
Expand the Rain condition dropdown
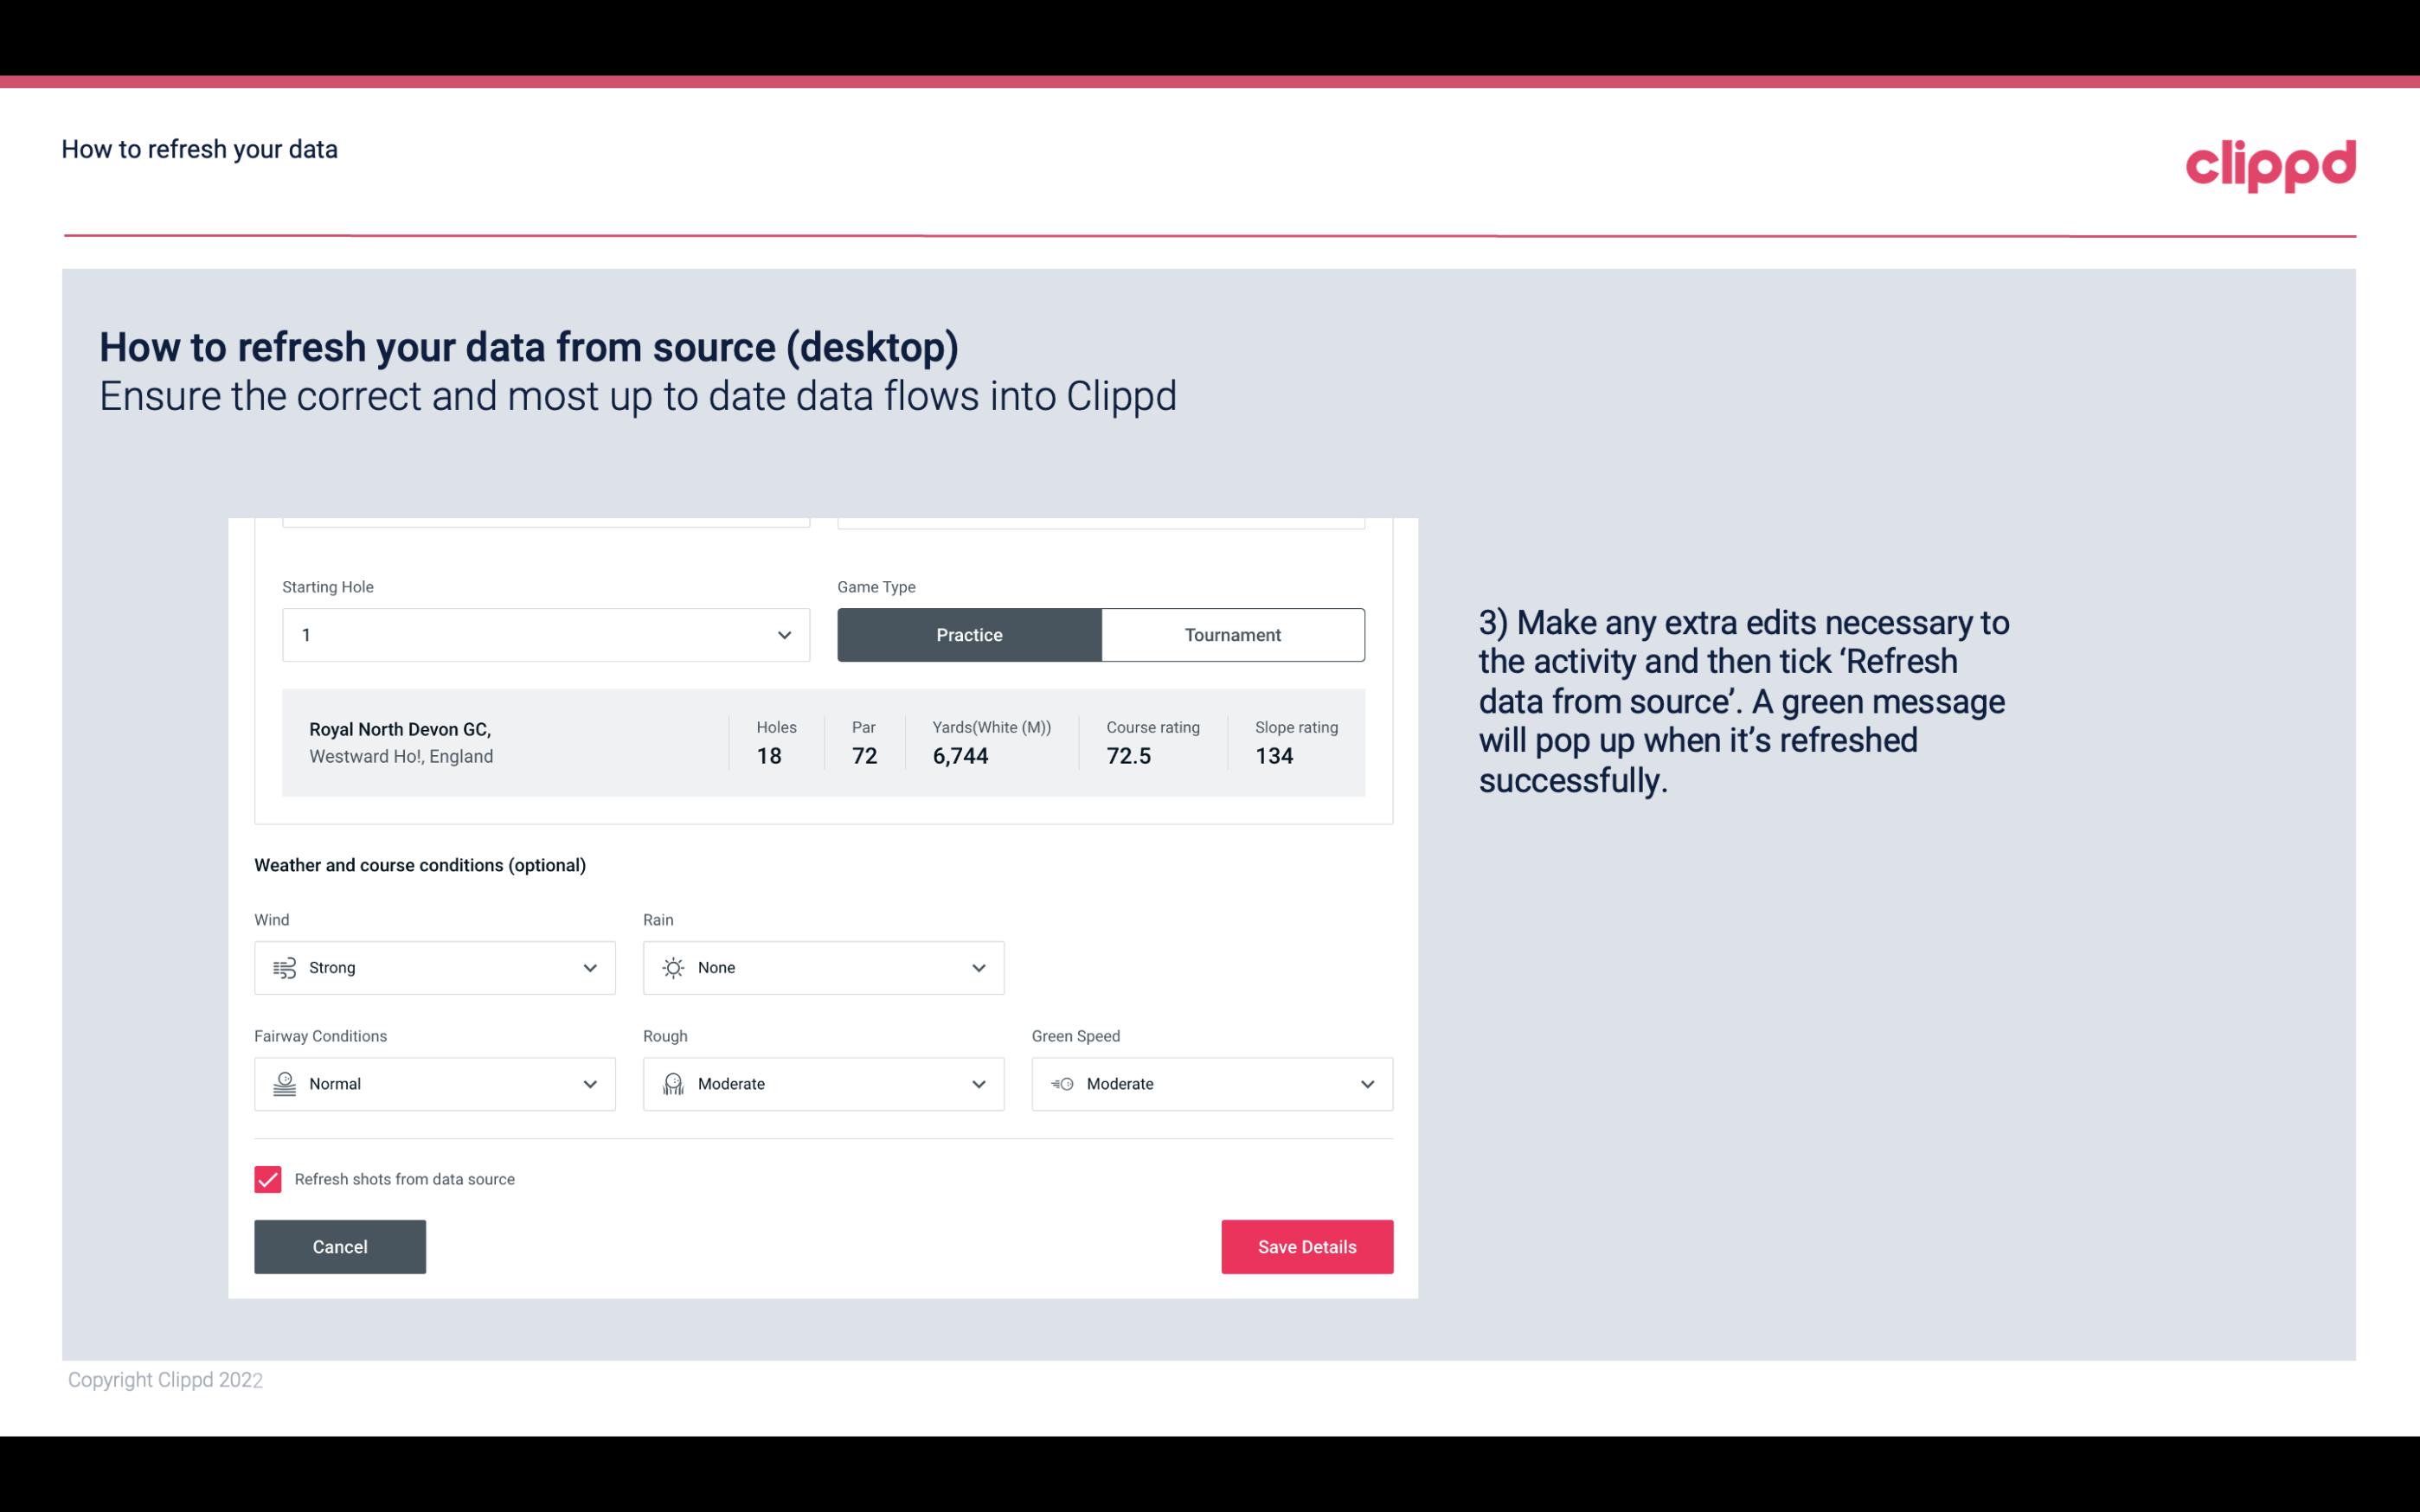point(976,967)
